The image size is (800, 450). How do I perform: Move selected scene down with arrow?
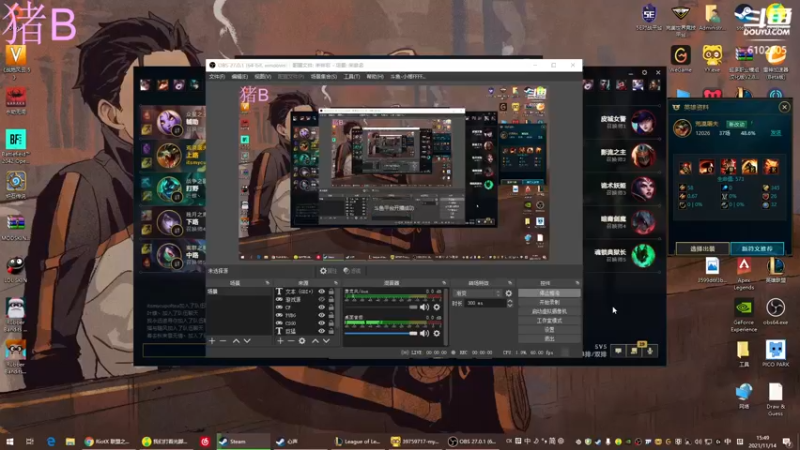247,341
